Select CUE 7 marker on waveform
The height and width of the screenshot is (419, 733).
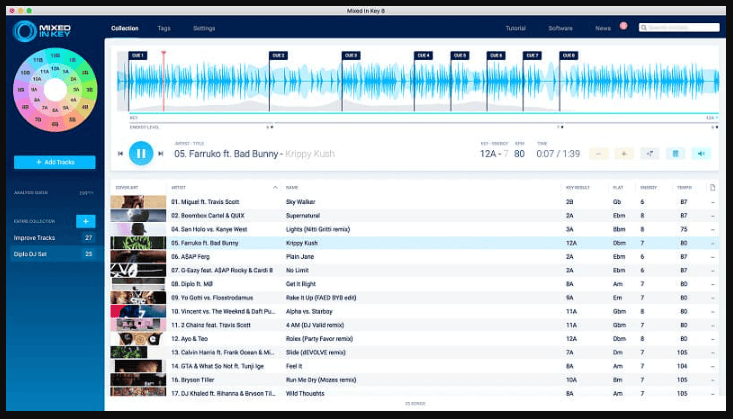(x=532, y=56)
